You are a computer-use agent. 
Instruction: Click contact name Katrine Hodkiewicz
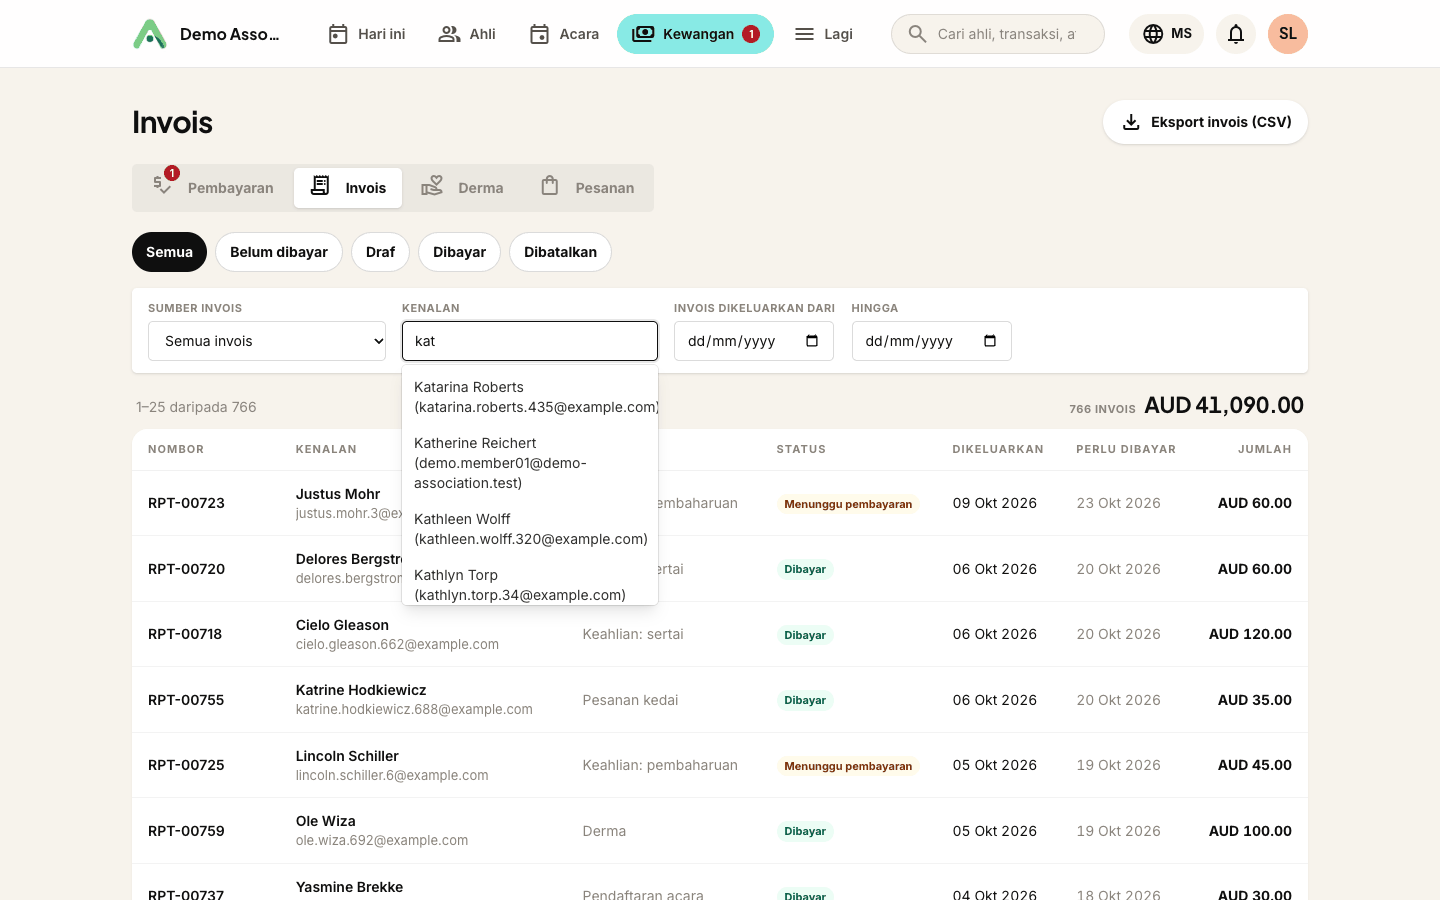361,690
